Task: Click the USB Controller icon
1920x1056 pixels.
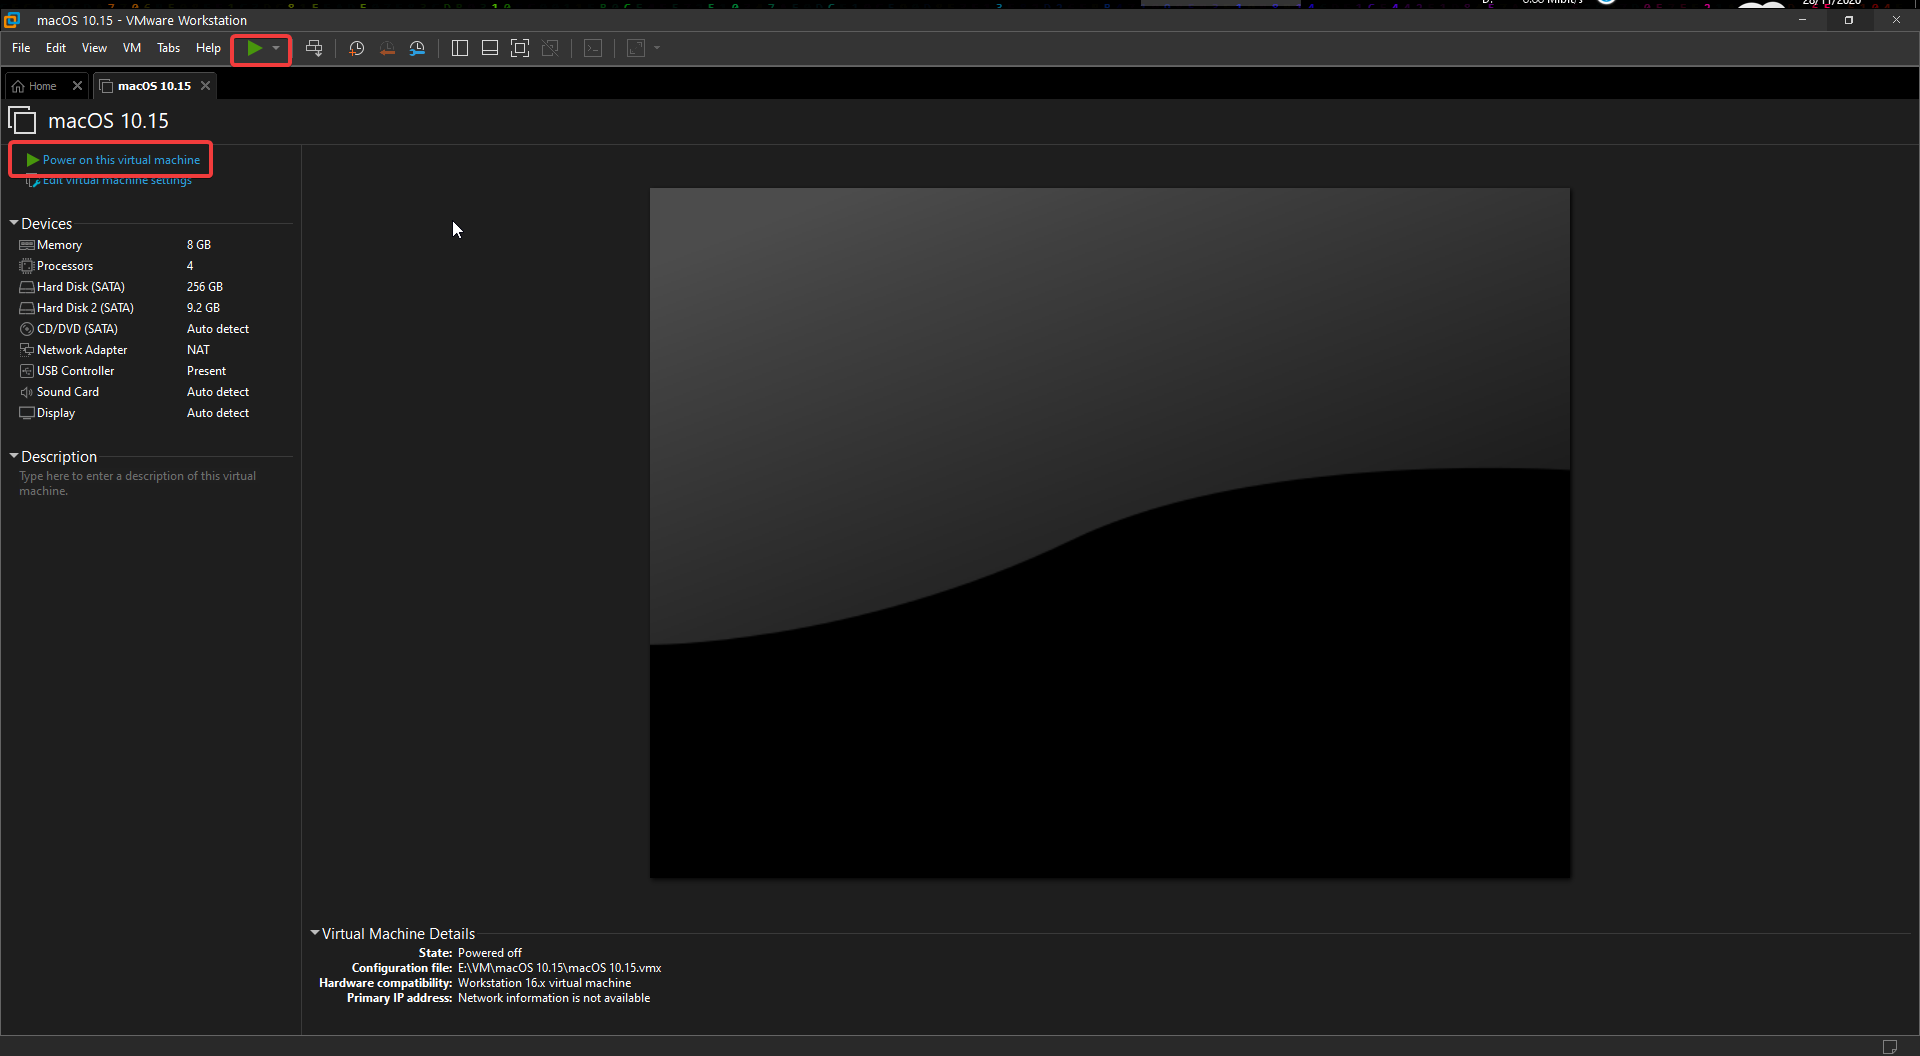Action: point(27,371)
